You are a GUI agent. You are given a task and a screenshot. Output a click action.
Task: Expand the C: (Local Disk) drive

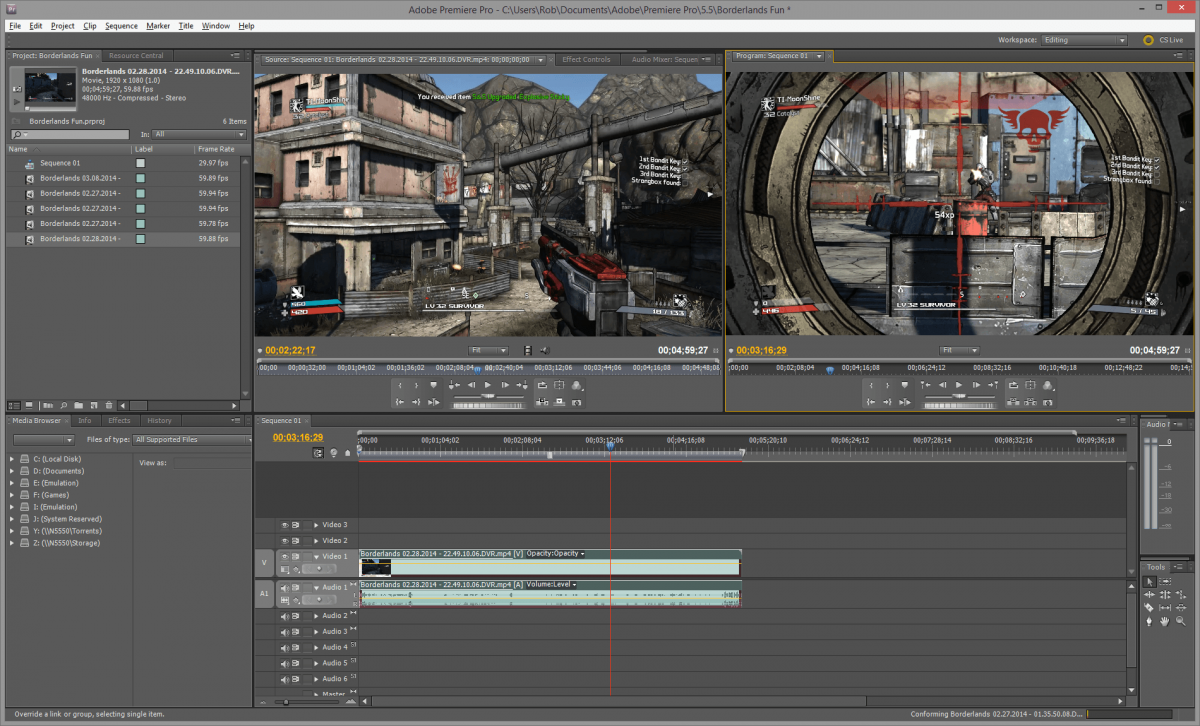(x=12, y=459)
